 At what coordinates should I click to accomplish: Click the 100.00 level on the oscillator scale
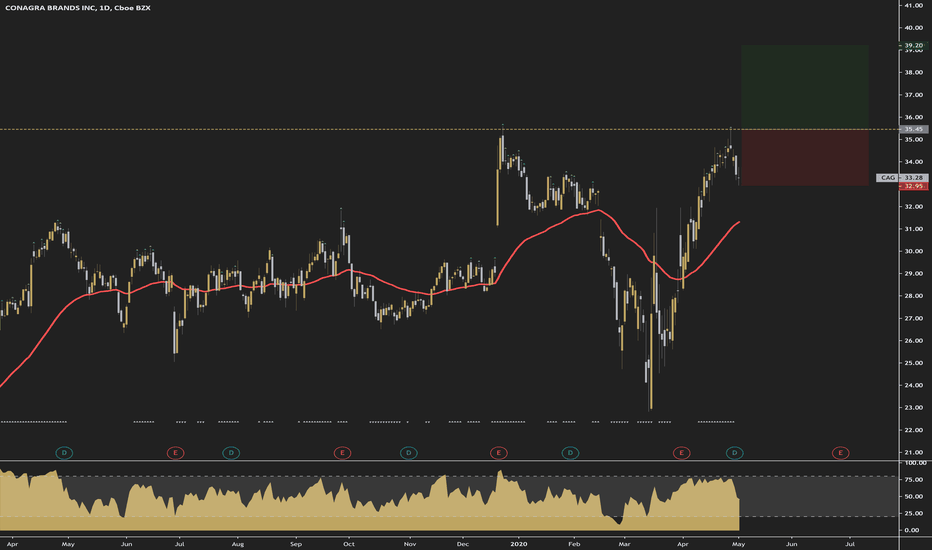915,463
